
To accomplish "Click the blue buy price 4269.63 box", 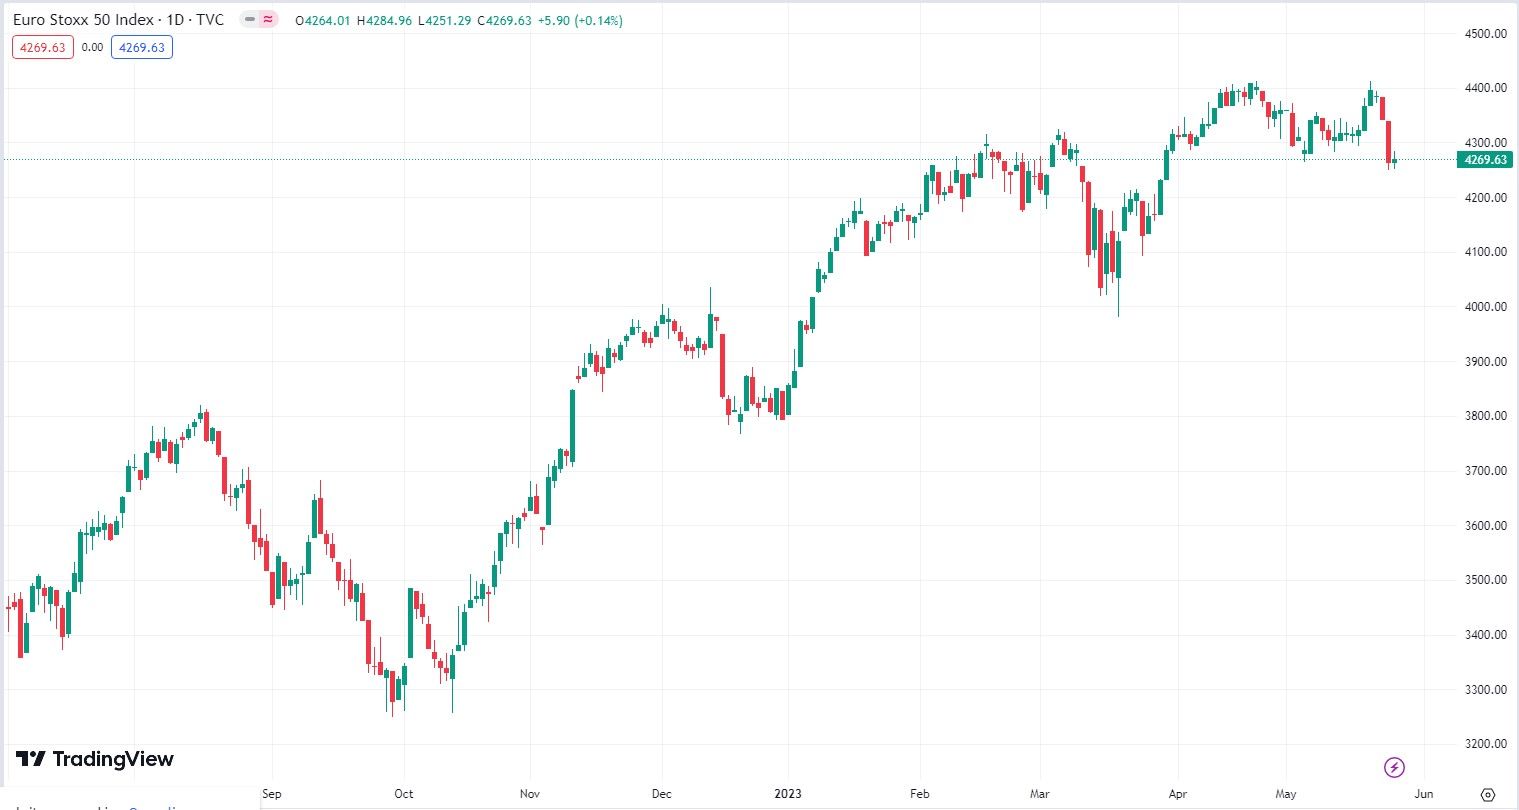I will pos(142,47).
